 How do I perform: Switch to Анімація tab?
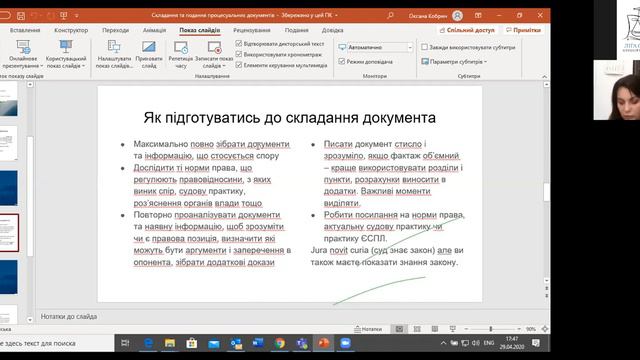[154, 30]
